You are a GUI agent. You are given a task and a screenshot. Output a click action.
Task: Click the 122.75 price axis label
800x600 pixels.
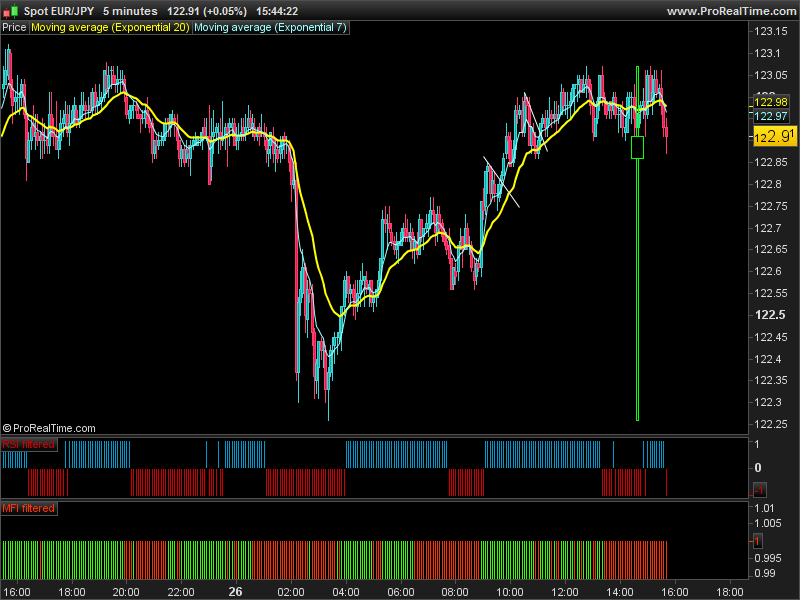pyautogui.click(x=771, y=206)
